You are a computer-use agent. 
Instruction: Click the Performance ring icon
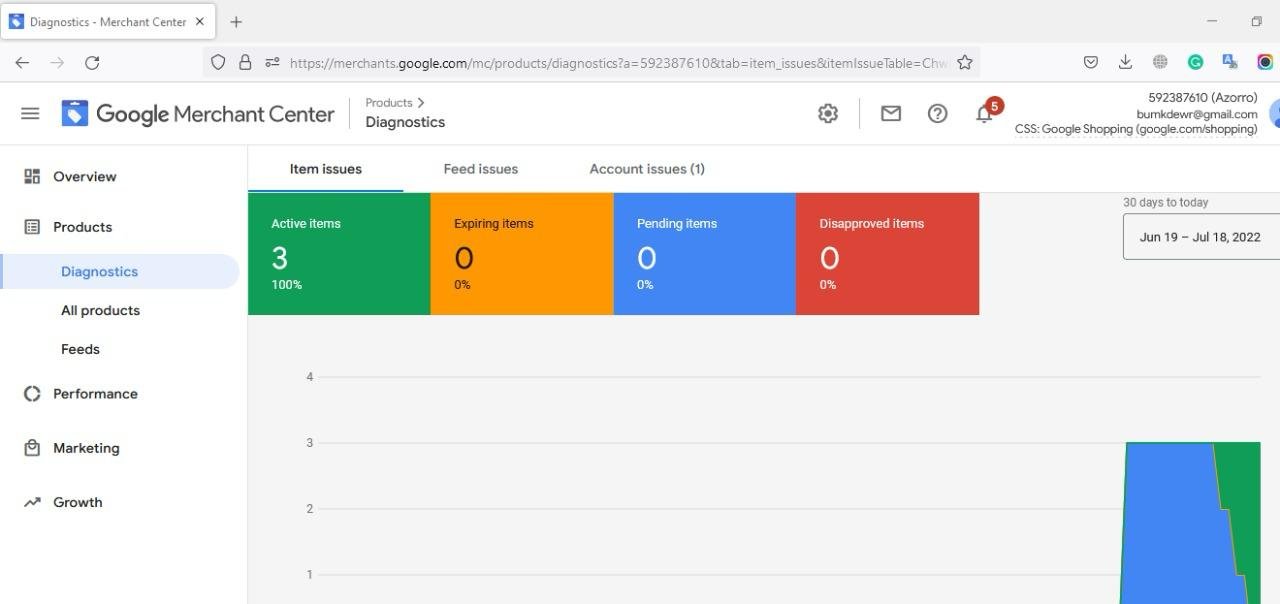coord(32,394)
